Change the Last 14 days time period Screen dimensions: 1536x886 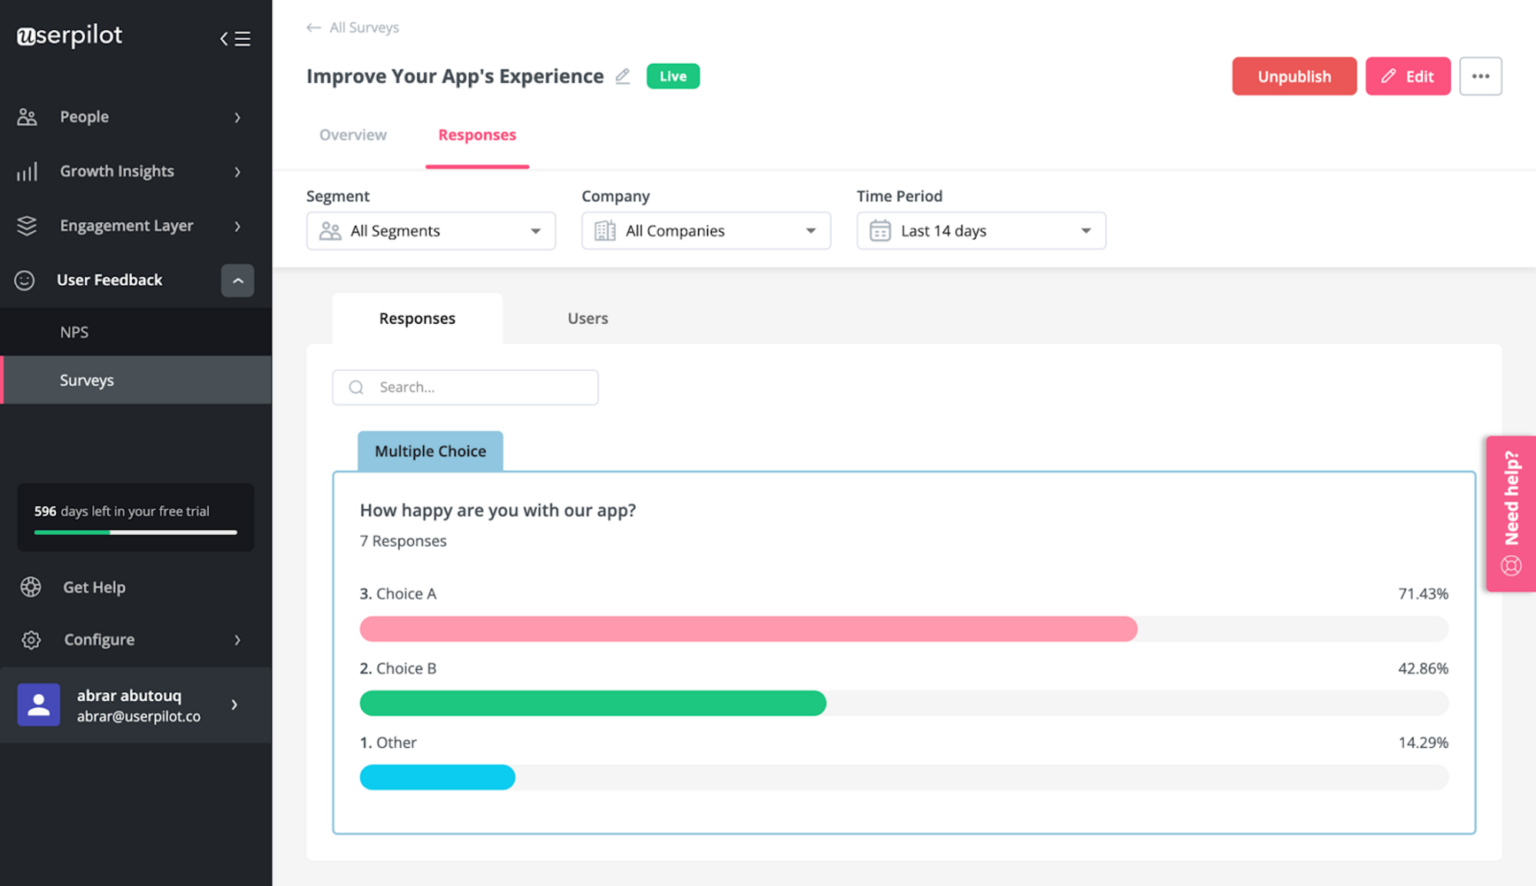[x=980, y=230]
